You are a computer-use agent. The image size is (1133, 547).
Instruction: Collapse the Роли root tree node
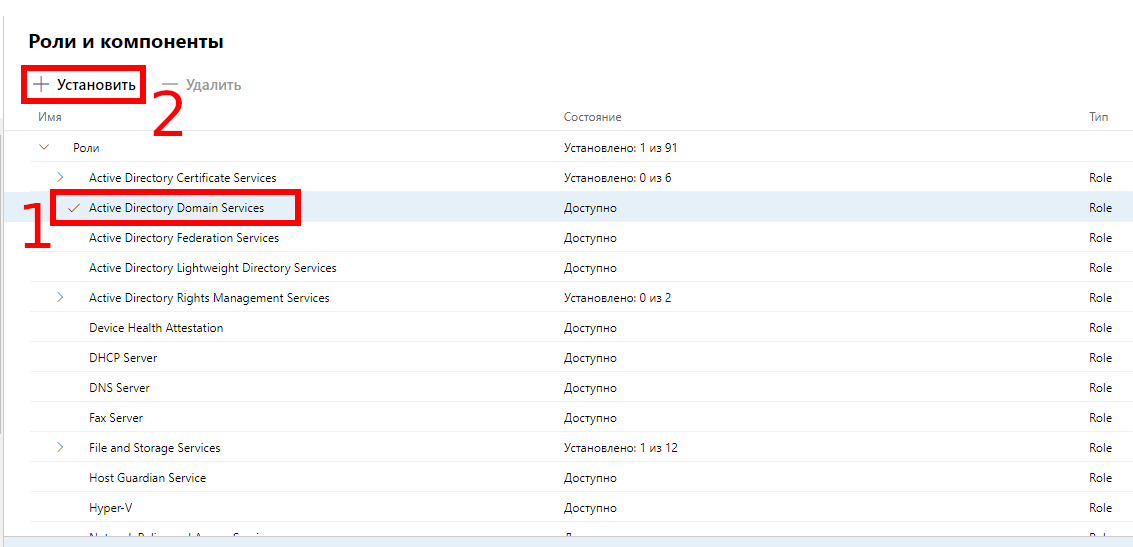click(44, 147)
